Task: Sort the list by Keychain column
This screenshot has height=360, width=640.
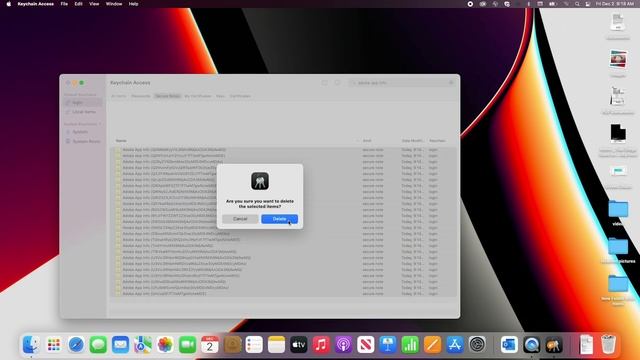Action: 438,140
